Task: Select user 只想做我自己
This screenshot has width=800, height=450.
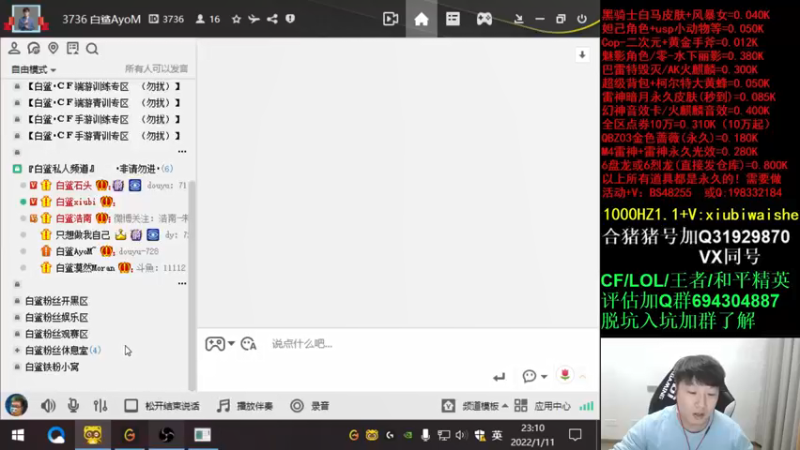Action: point(82,235)
